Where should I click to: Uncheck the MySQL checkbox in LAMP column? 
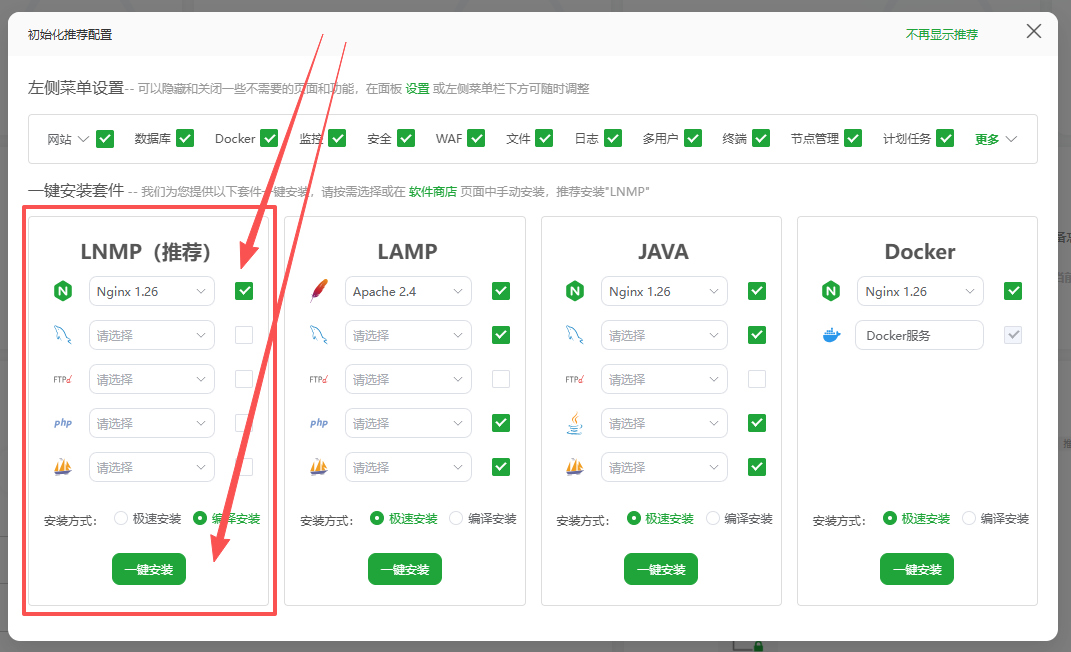click(500, 334)
